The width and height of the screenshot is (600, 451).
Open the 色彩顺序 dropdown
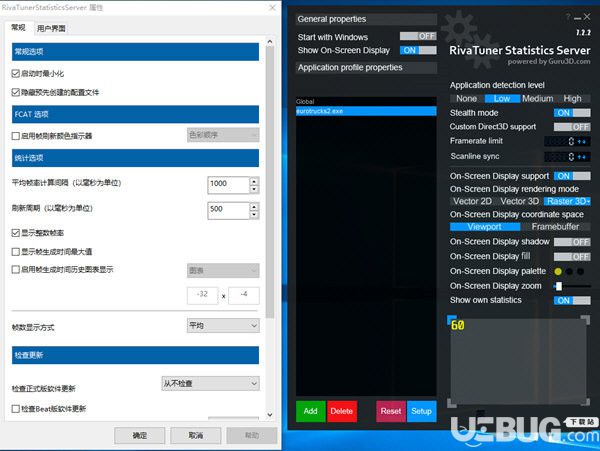pyautogui.click(x=223, y=135)
